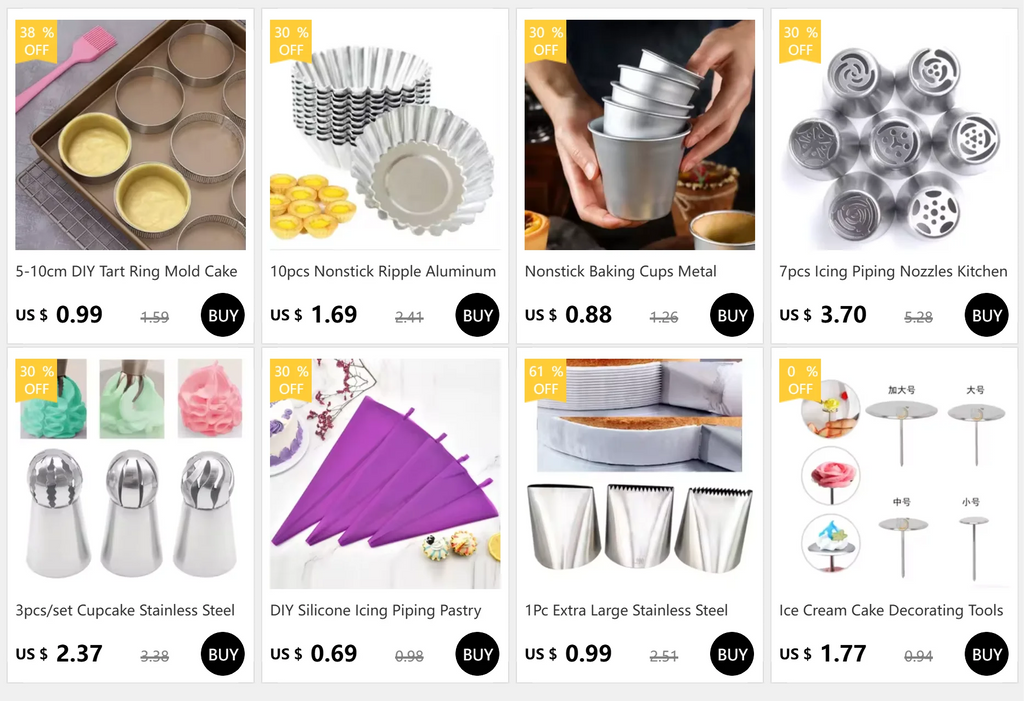Click BUY for 1Pc Extra Large Stainless Steel

click(732, 654)
